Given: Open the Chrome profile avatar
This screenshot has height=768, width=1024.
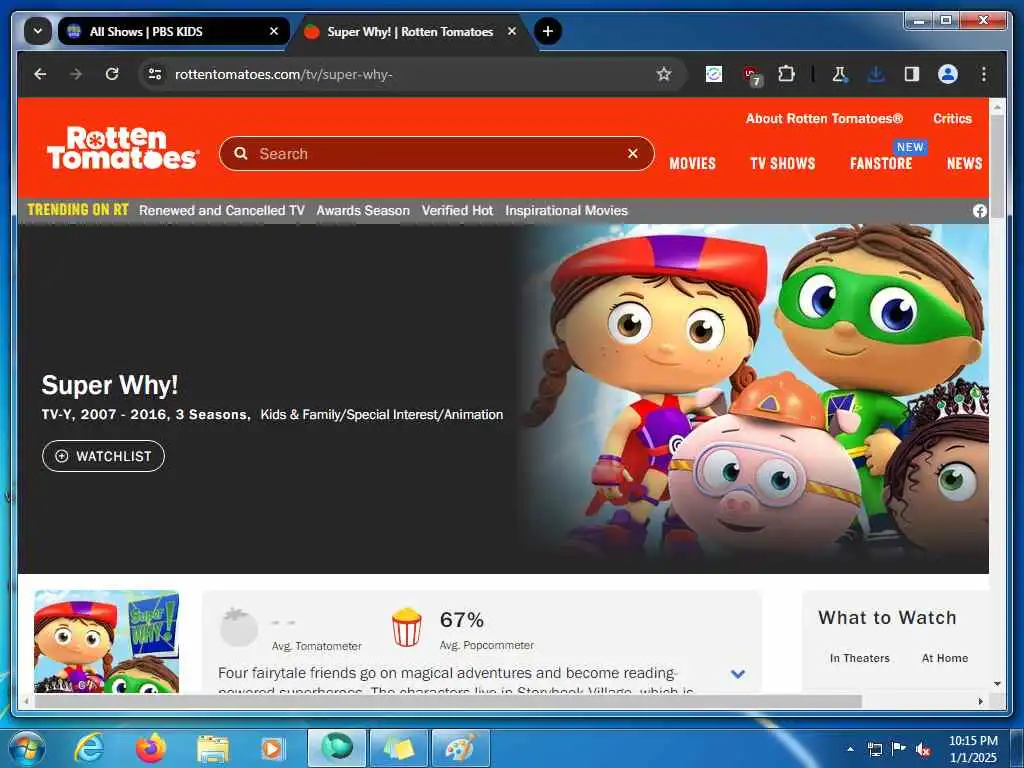Looking at the screenshot, I should point(948,74).
